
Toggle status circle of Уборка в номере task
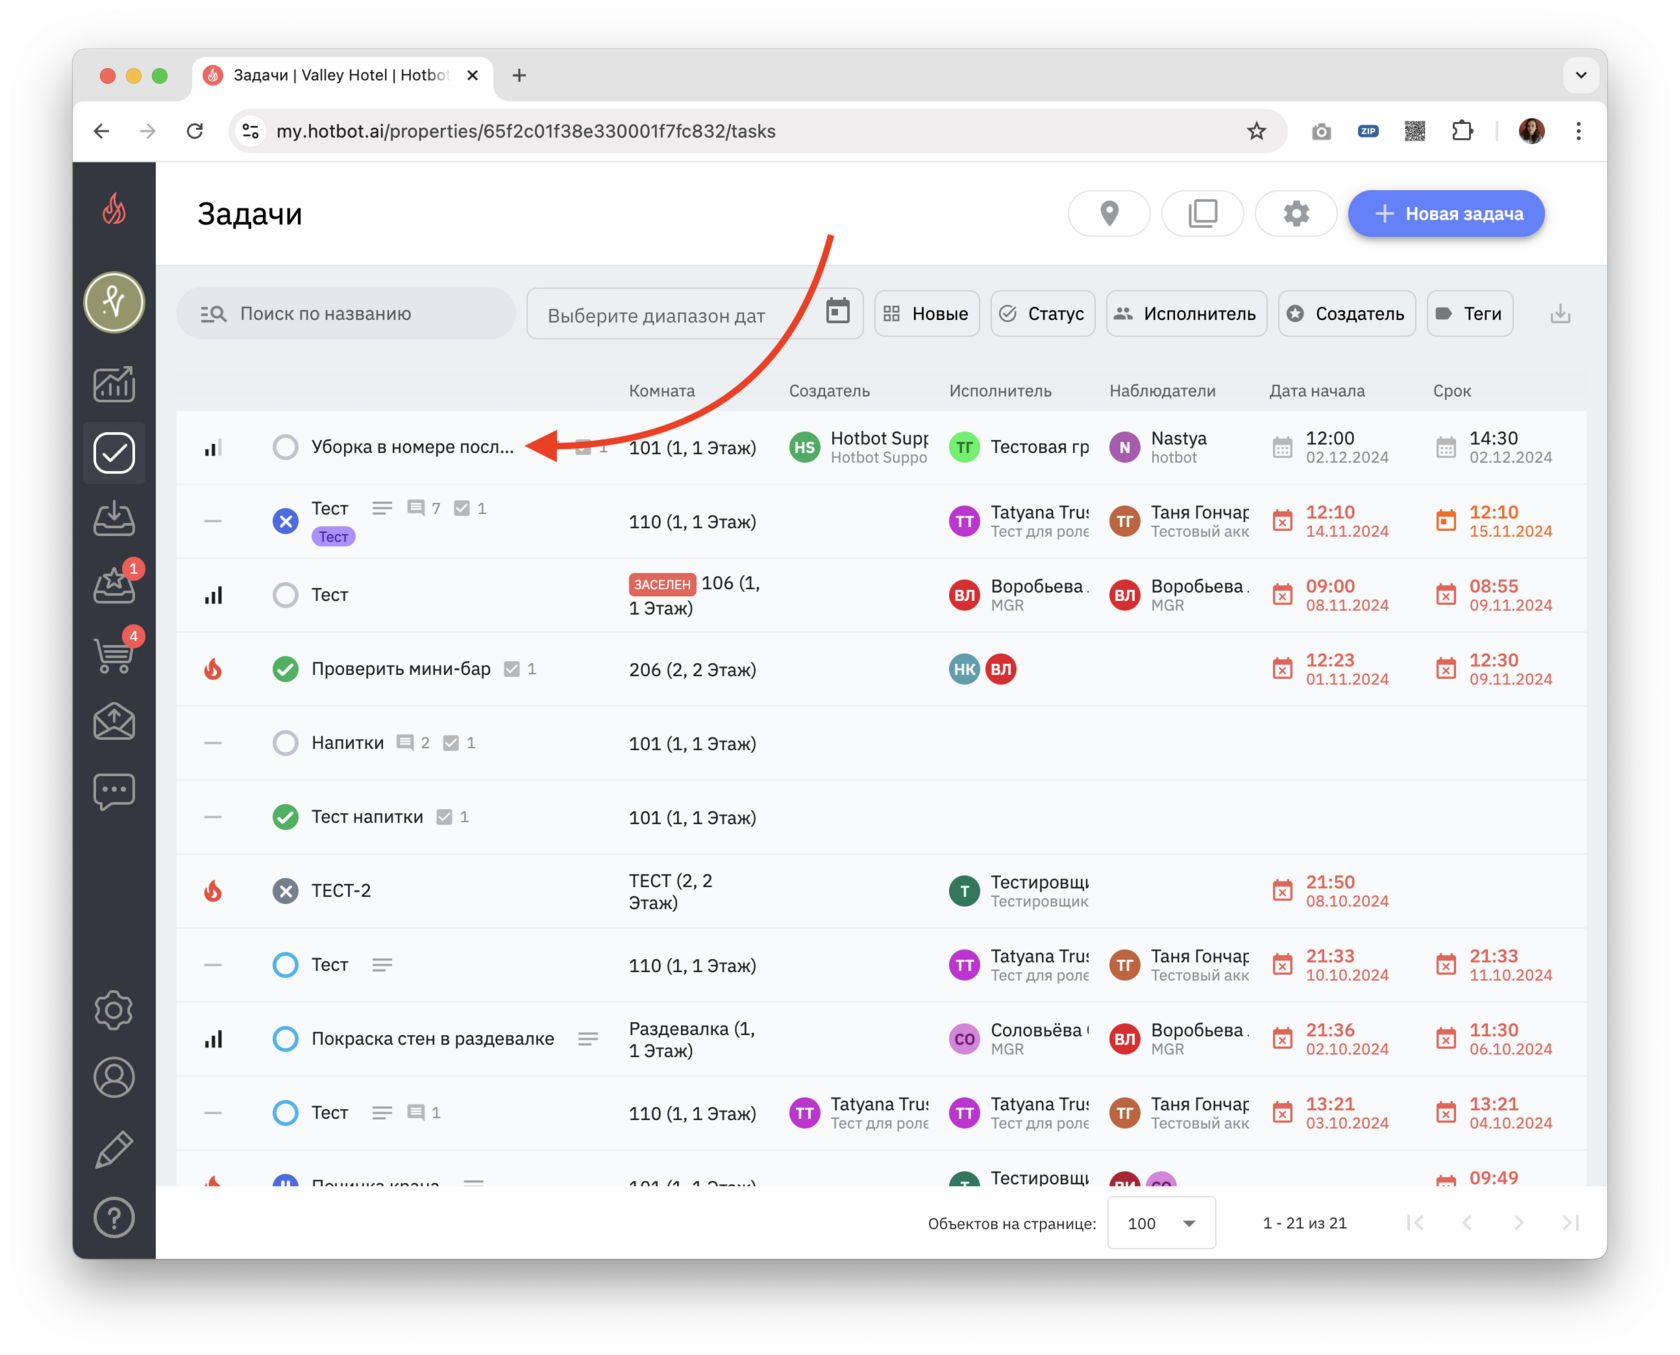(285, 447)
